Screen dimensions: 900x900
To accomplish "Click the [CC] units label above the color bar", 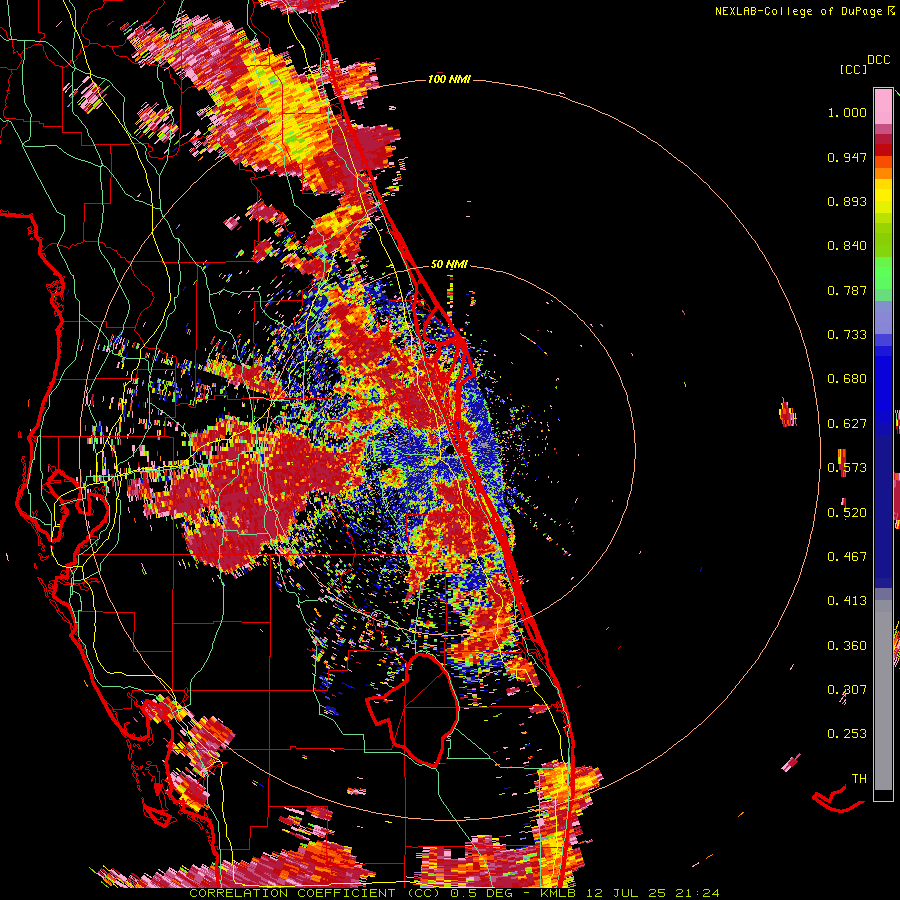I will point(853,69).
